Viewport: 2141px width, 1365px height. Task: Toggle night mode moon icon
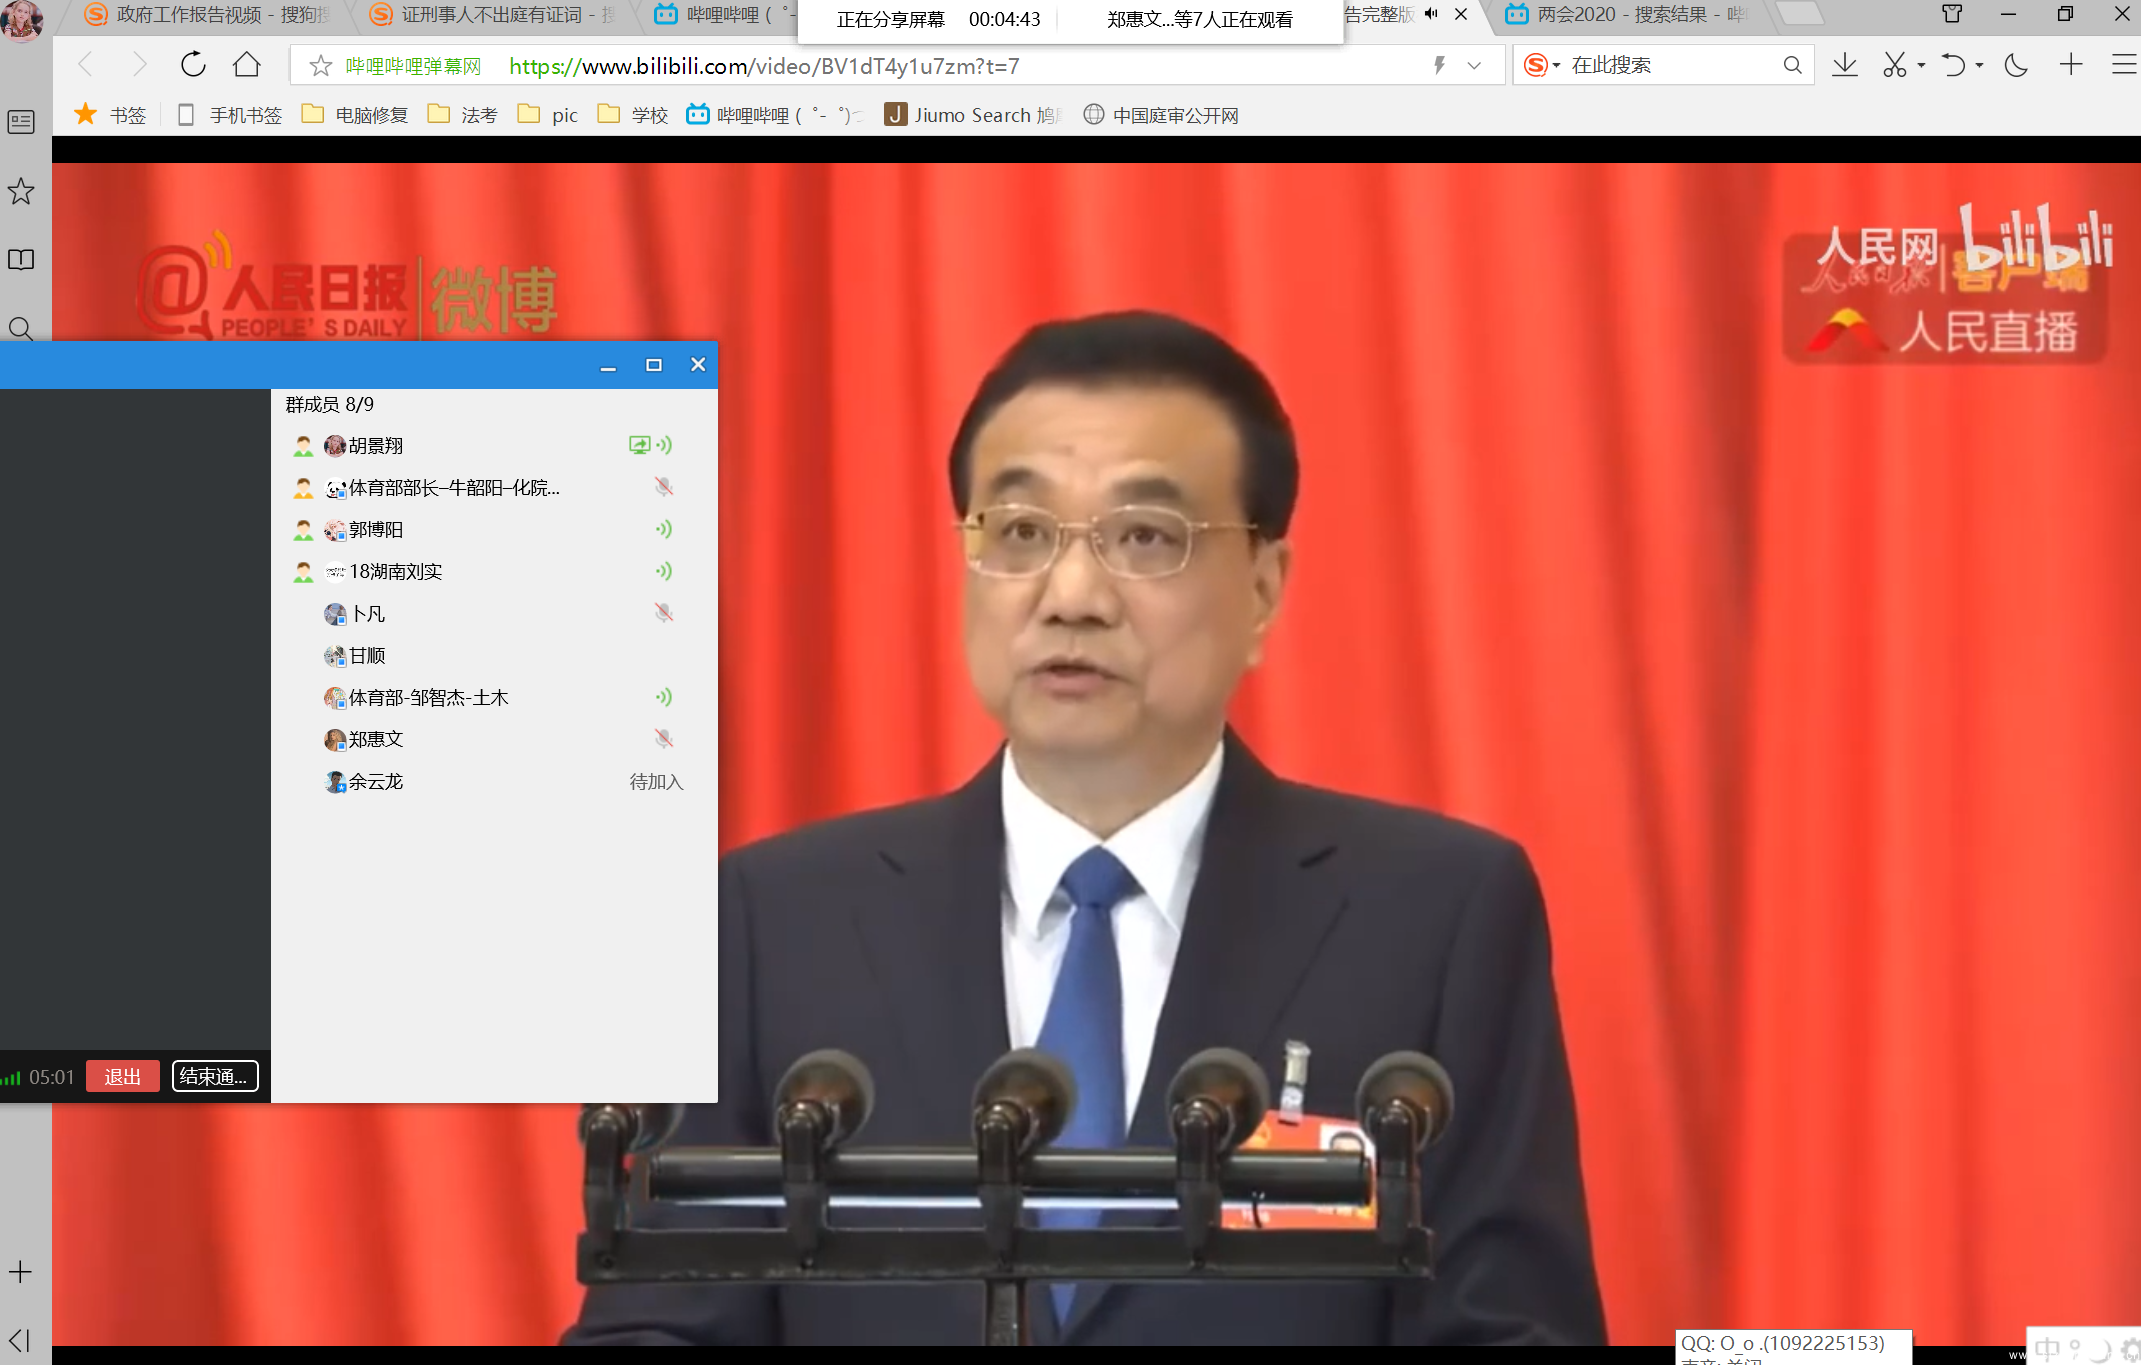tap(2016, 65)
